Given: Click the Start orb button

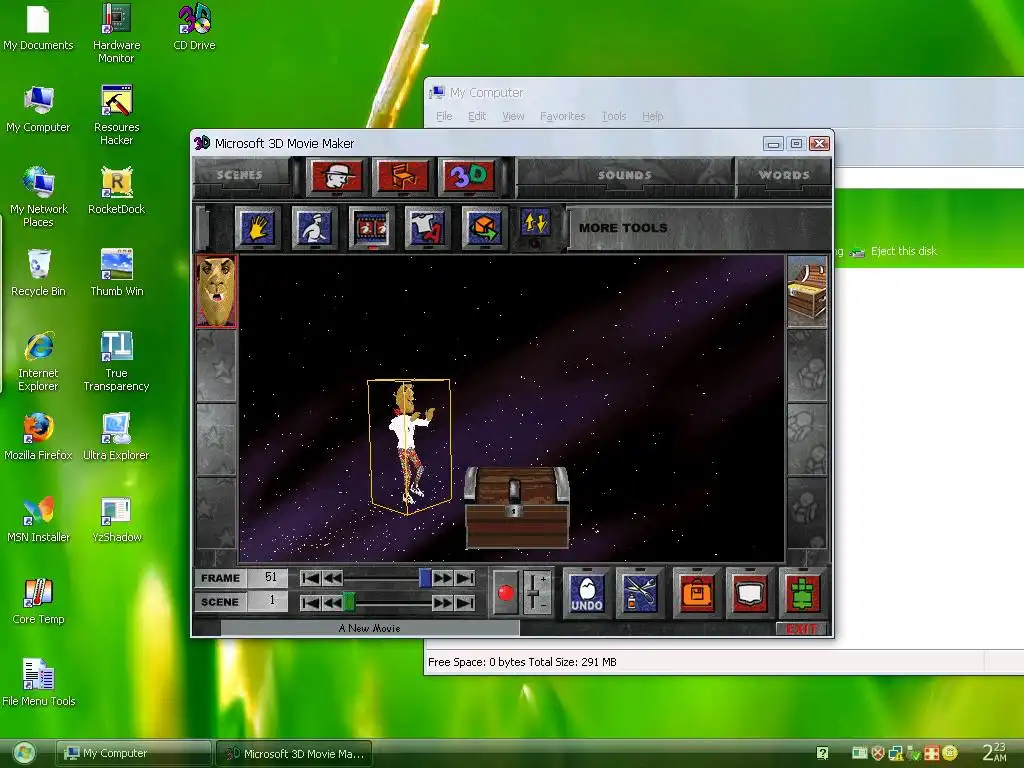Looking at the screenshot, I should point(24,754).
